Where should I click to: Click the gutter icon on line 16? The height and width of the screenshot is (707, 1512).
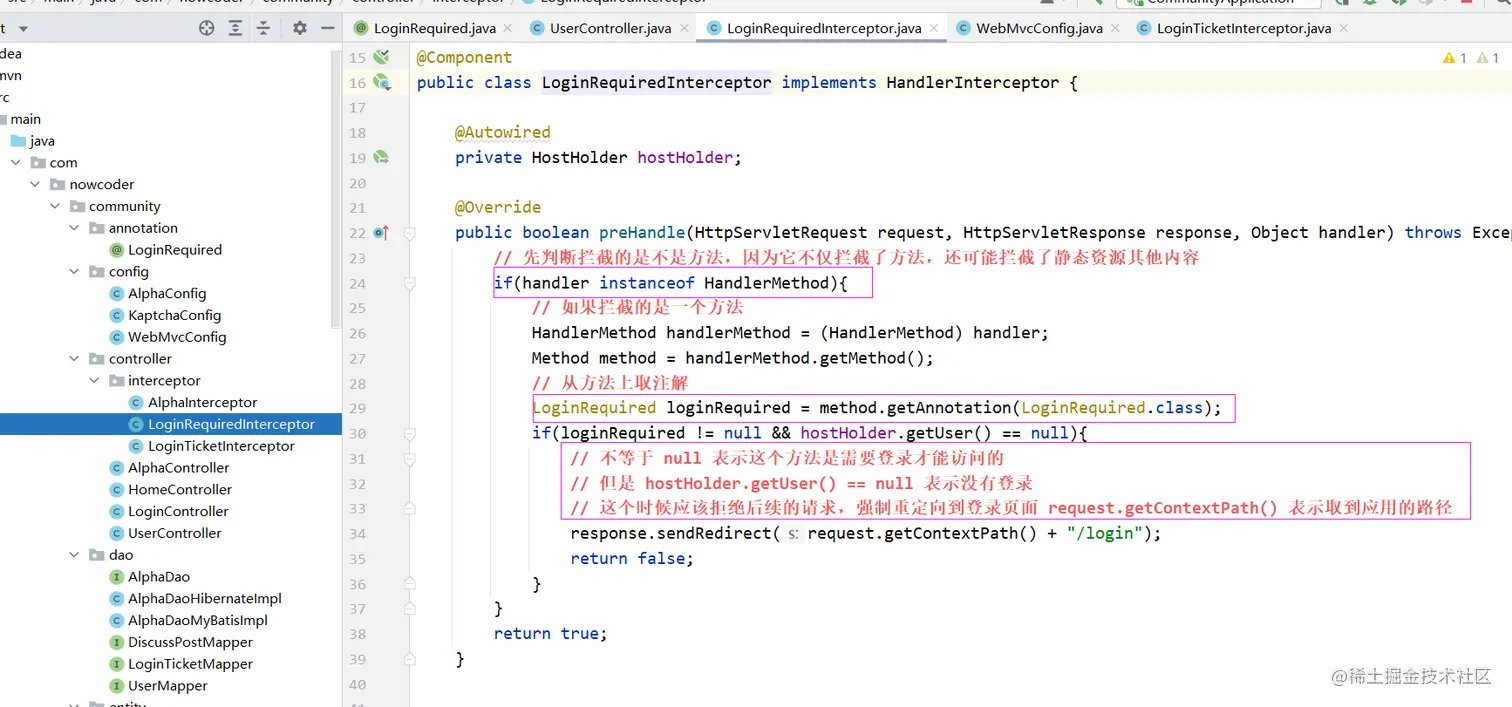pos(381,82)
